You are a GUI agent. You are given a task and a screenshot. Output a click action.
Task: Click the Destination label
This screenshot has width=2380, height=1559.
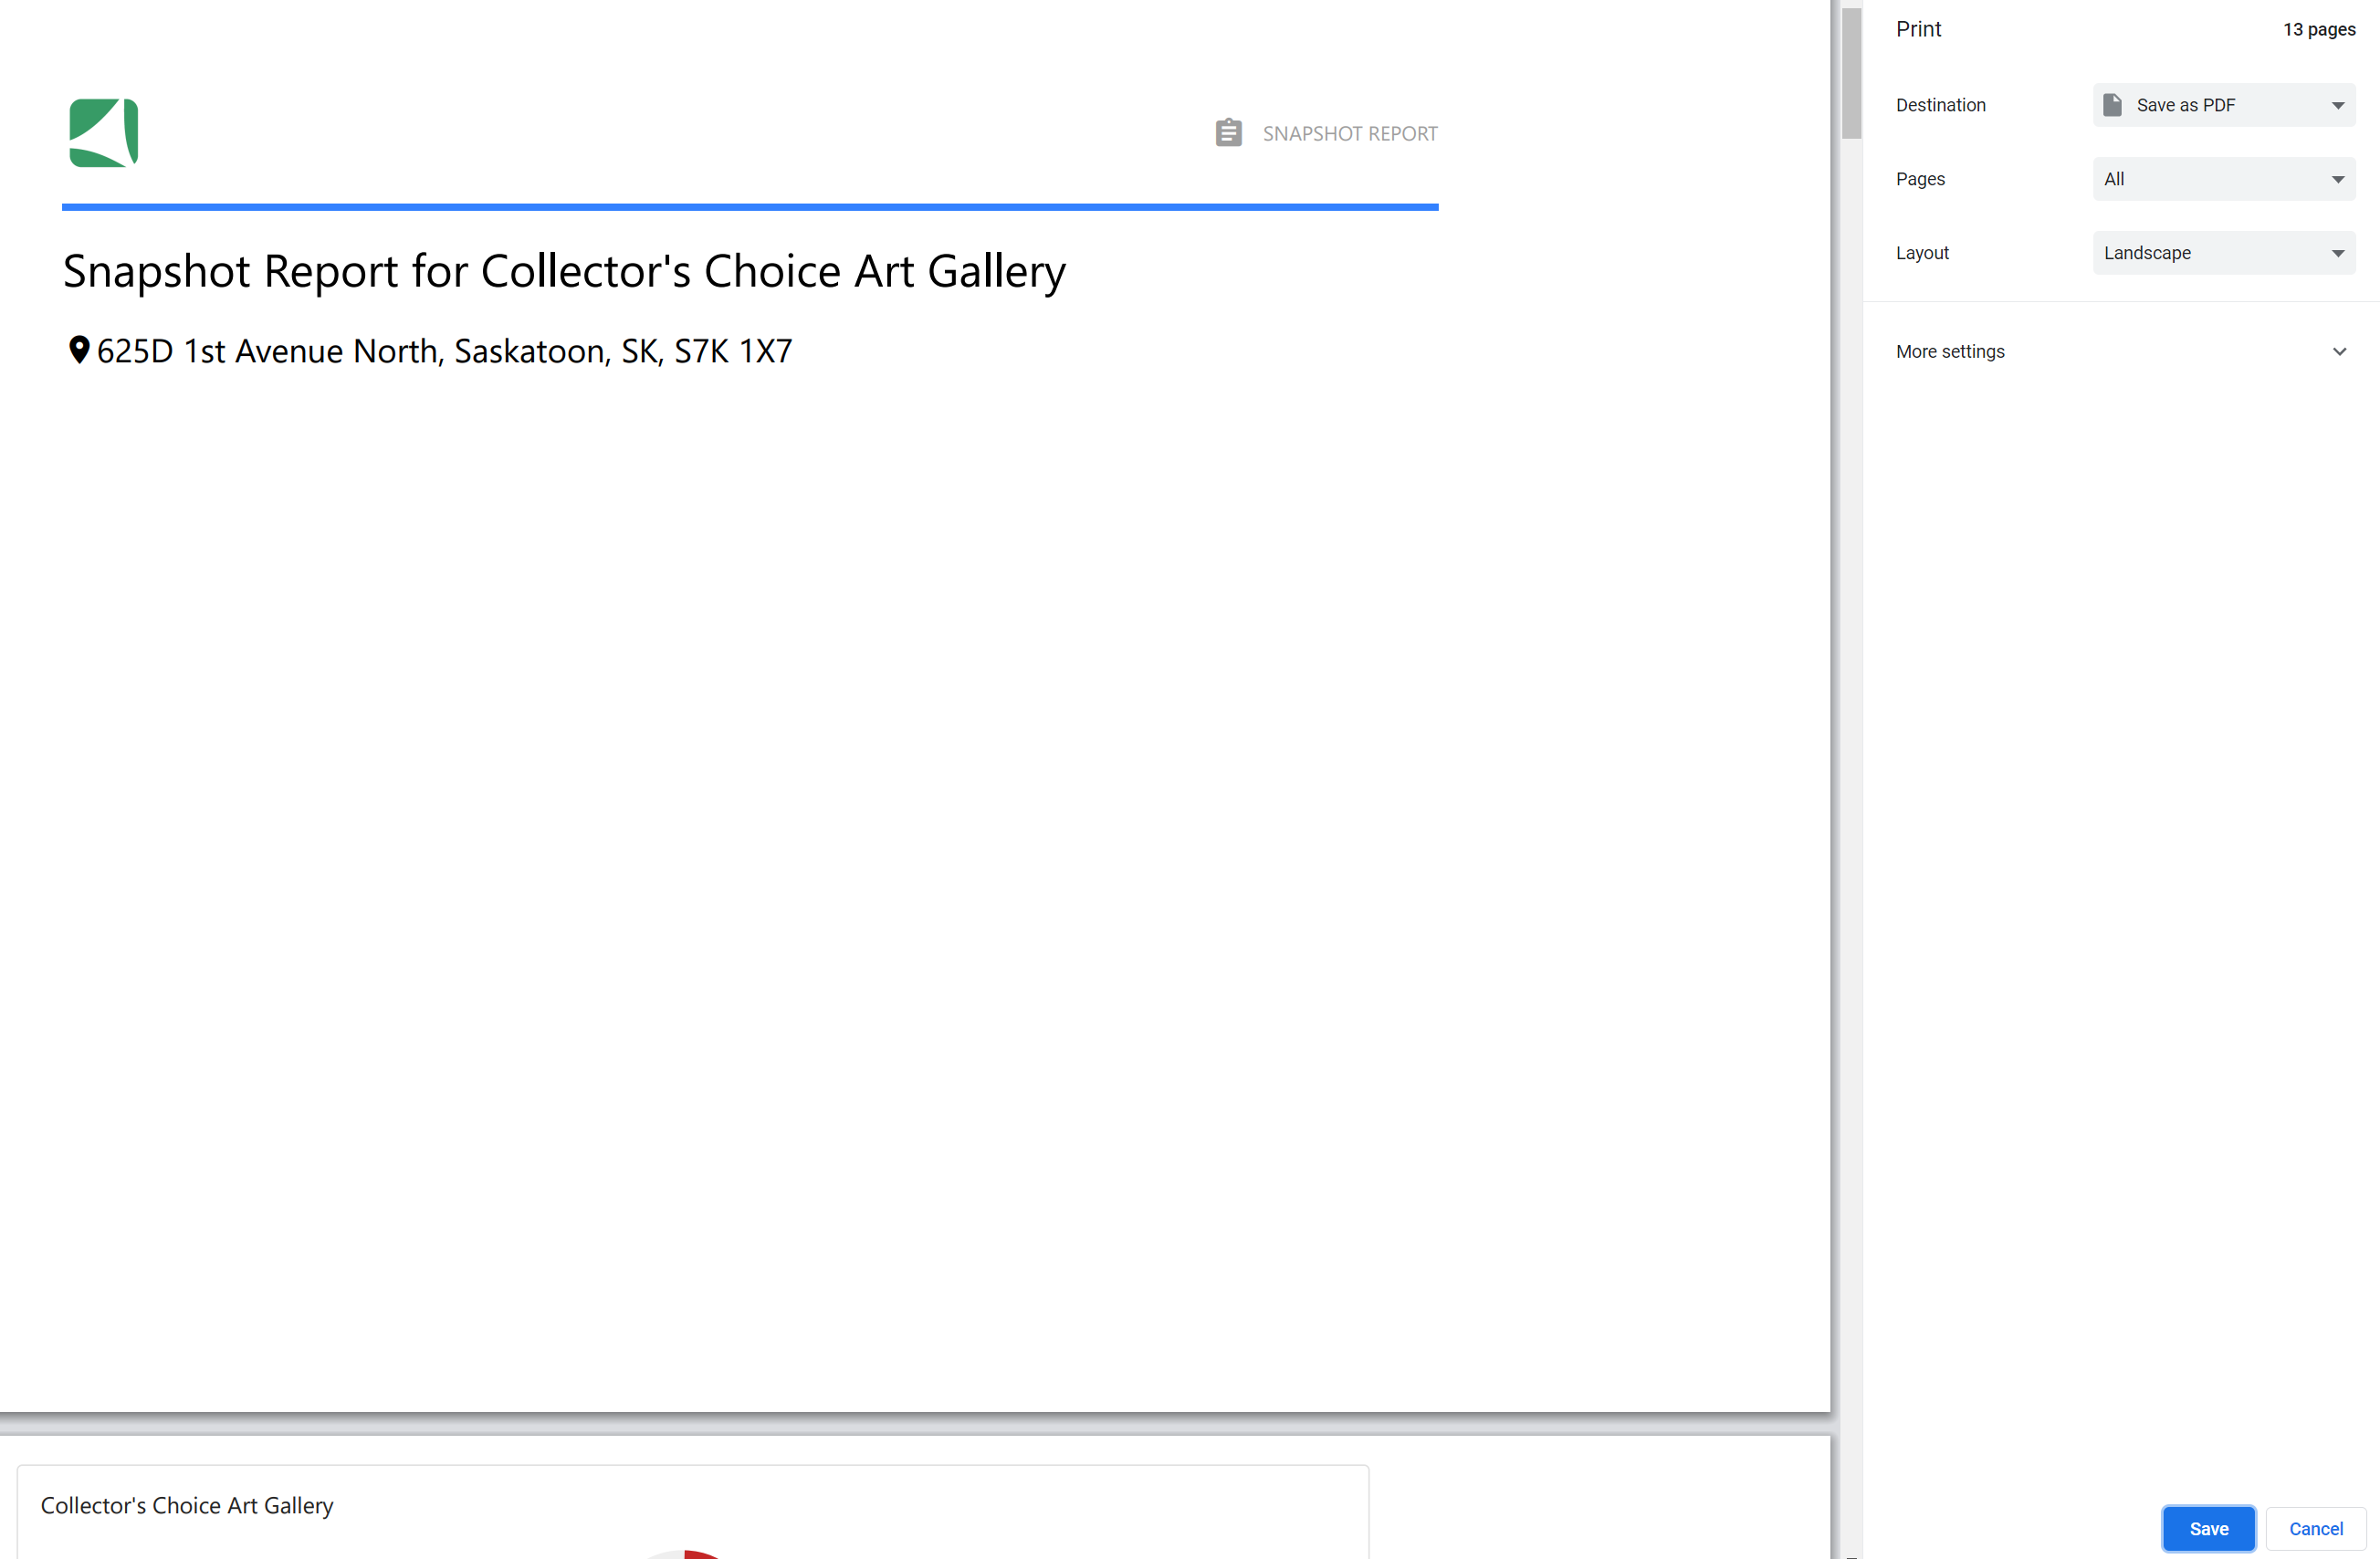1940,105
